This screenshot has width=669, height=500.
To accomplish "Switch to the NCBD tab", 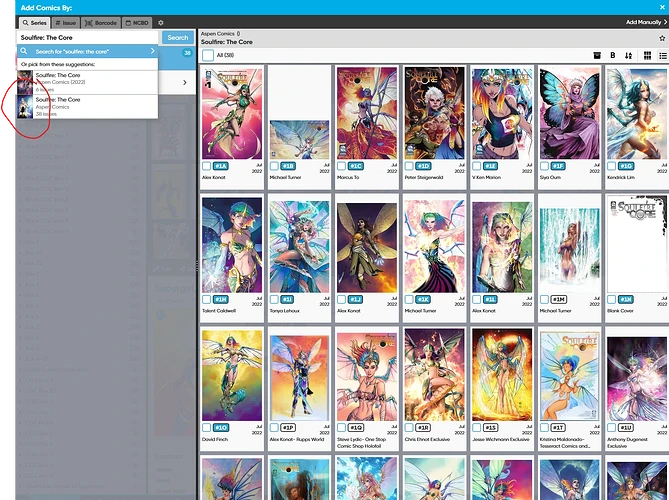I will point(137,23).
